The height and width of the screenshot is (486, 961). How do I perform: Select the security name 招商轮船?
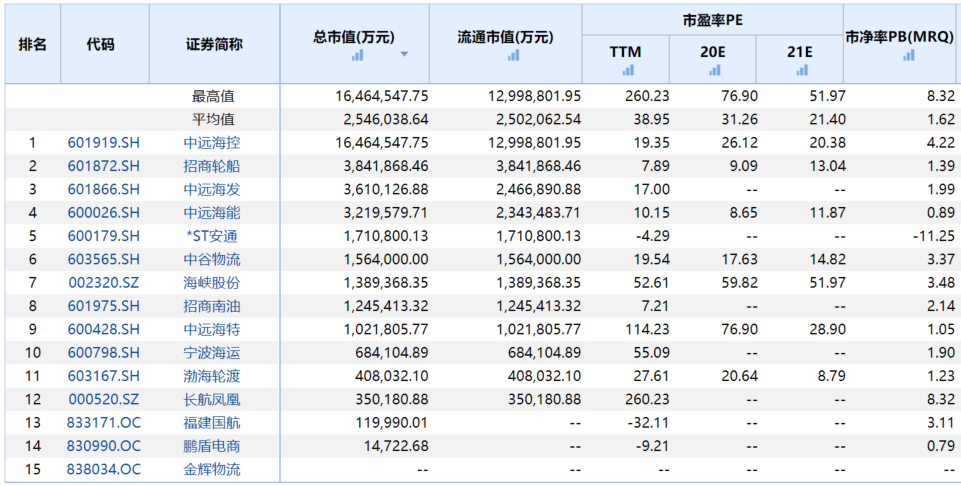click(x=212, y=166)
